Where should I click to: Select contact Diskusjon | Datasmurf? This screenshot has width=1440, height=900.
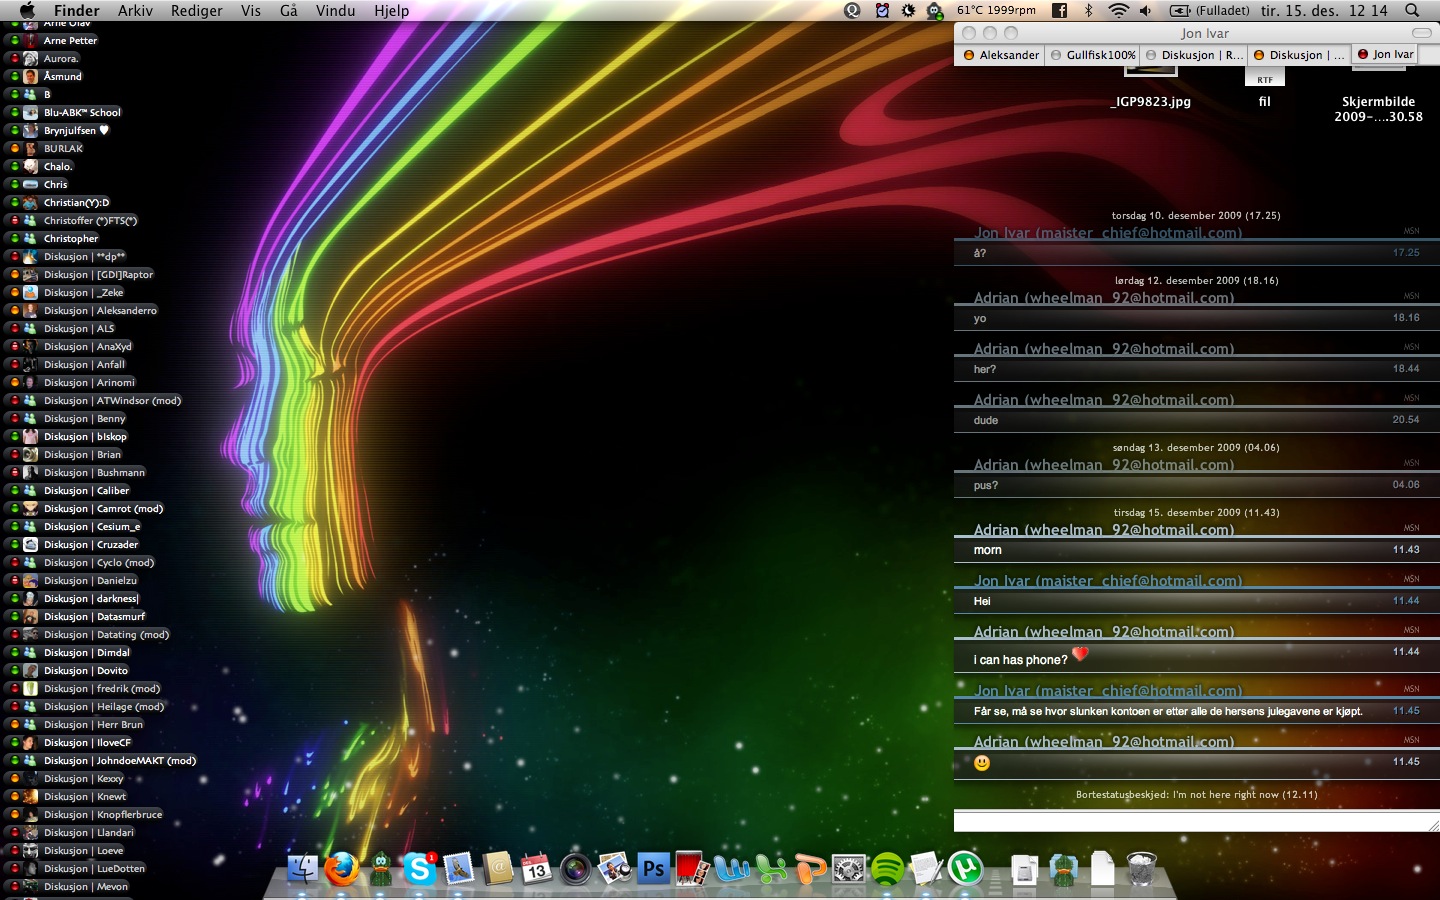[94, 616]
